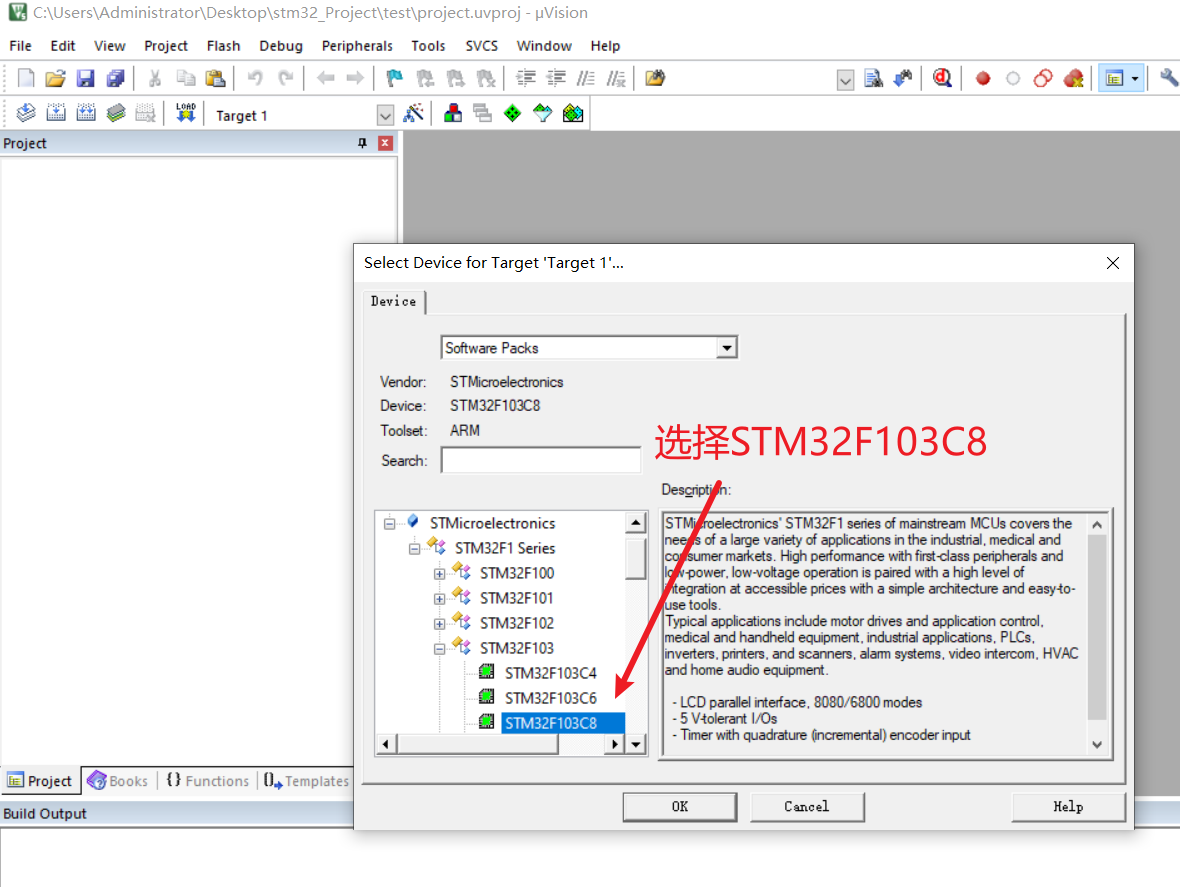Save the current file
The width and height of the screenshot is (1180, 887).
[85, 78]
